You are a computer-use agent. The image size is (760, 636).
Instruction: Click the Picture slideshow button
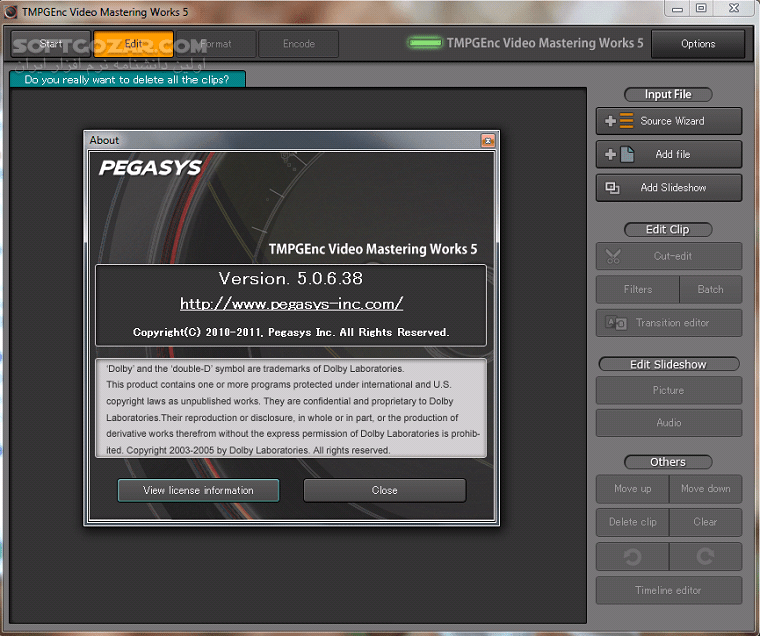pyautogui.click(x=668, y=390)
